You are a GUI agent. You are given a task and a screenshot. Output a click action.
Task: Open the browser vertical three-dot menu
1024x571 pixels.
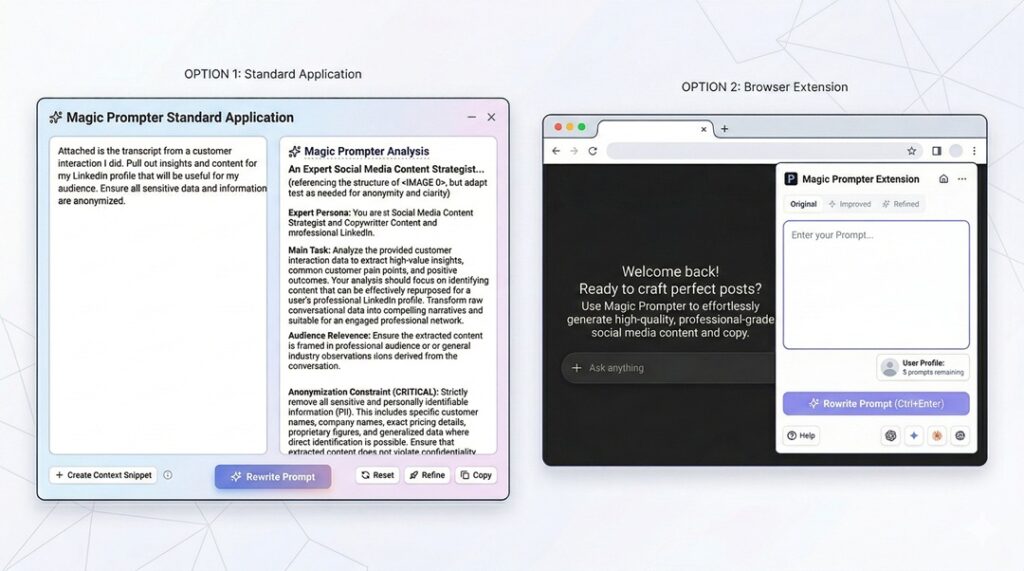coord(974,151)
